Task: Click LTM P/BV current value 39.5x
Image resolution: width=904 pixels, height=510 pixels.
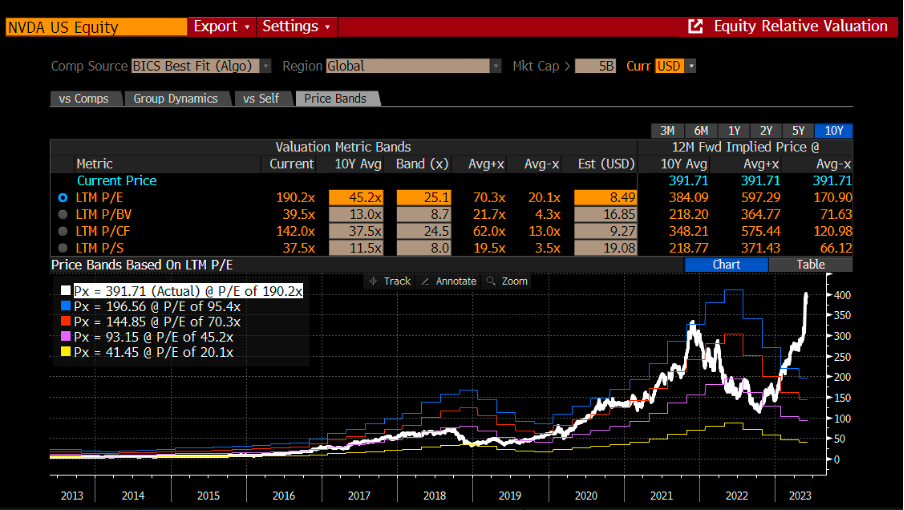Action: 299,214
